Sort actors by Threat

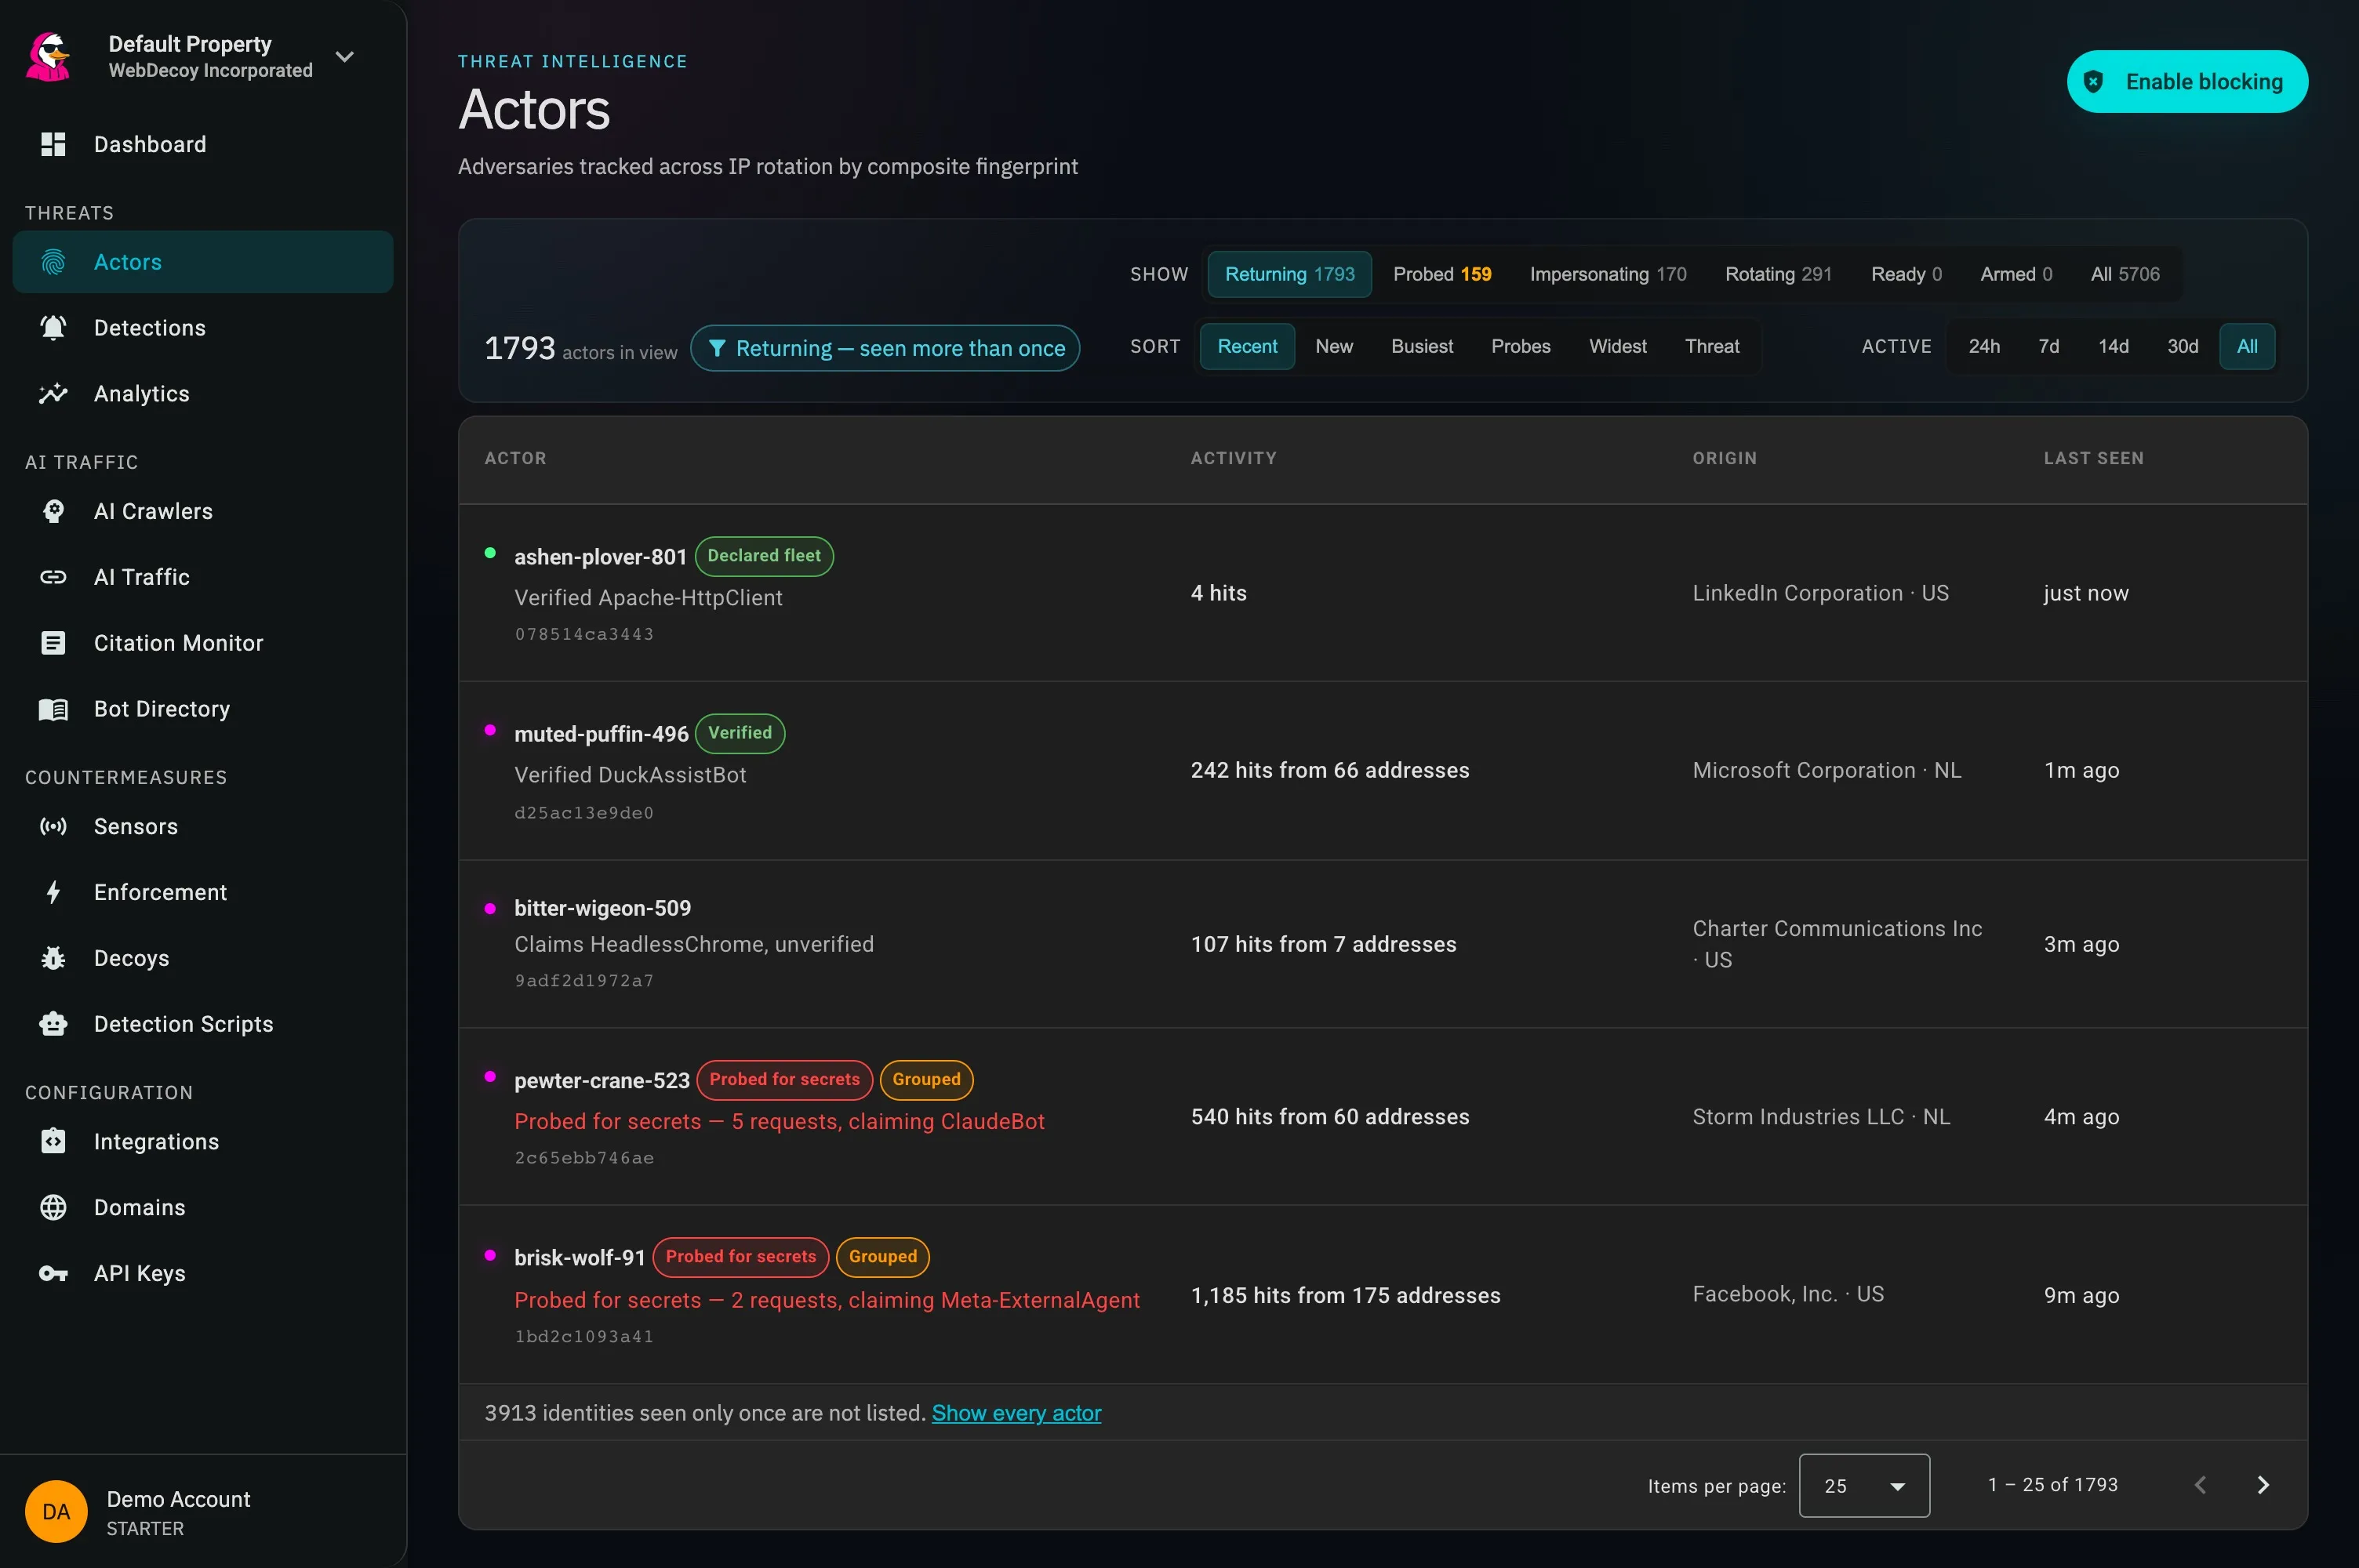1712,346
